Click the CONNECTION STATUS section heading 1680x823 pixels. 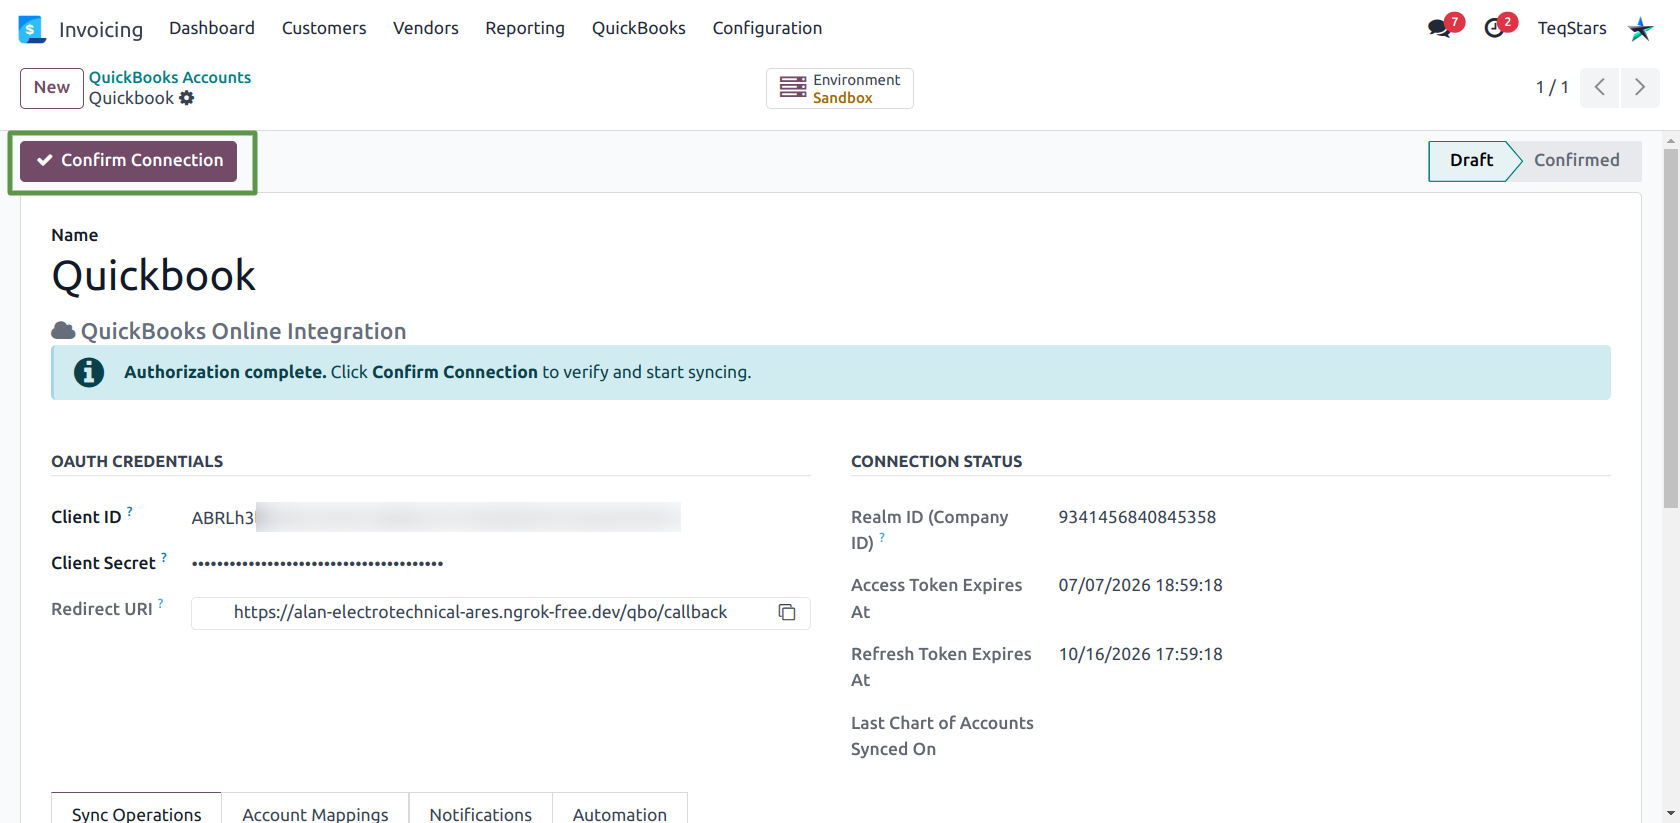(937, 461)
